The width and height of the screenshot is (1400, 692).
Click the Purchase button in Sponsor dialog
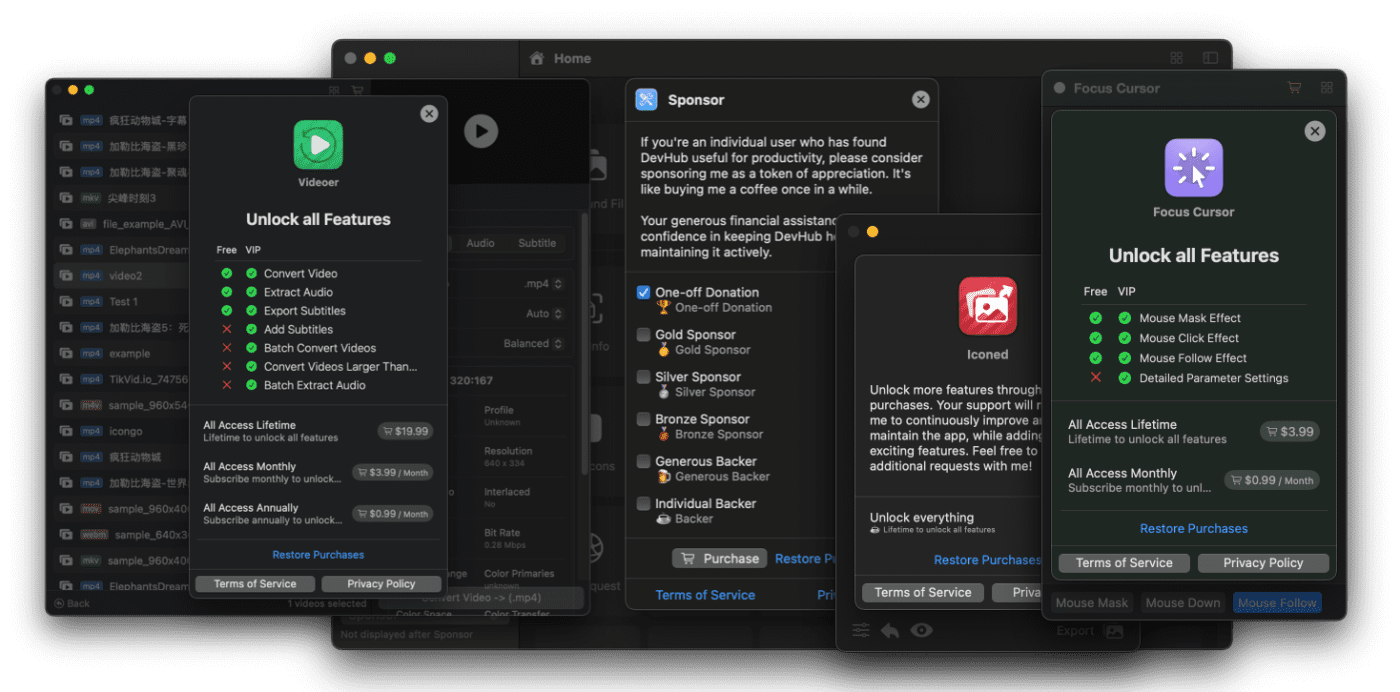[x=719, y=559]
